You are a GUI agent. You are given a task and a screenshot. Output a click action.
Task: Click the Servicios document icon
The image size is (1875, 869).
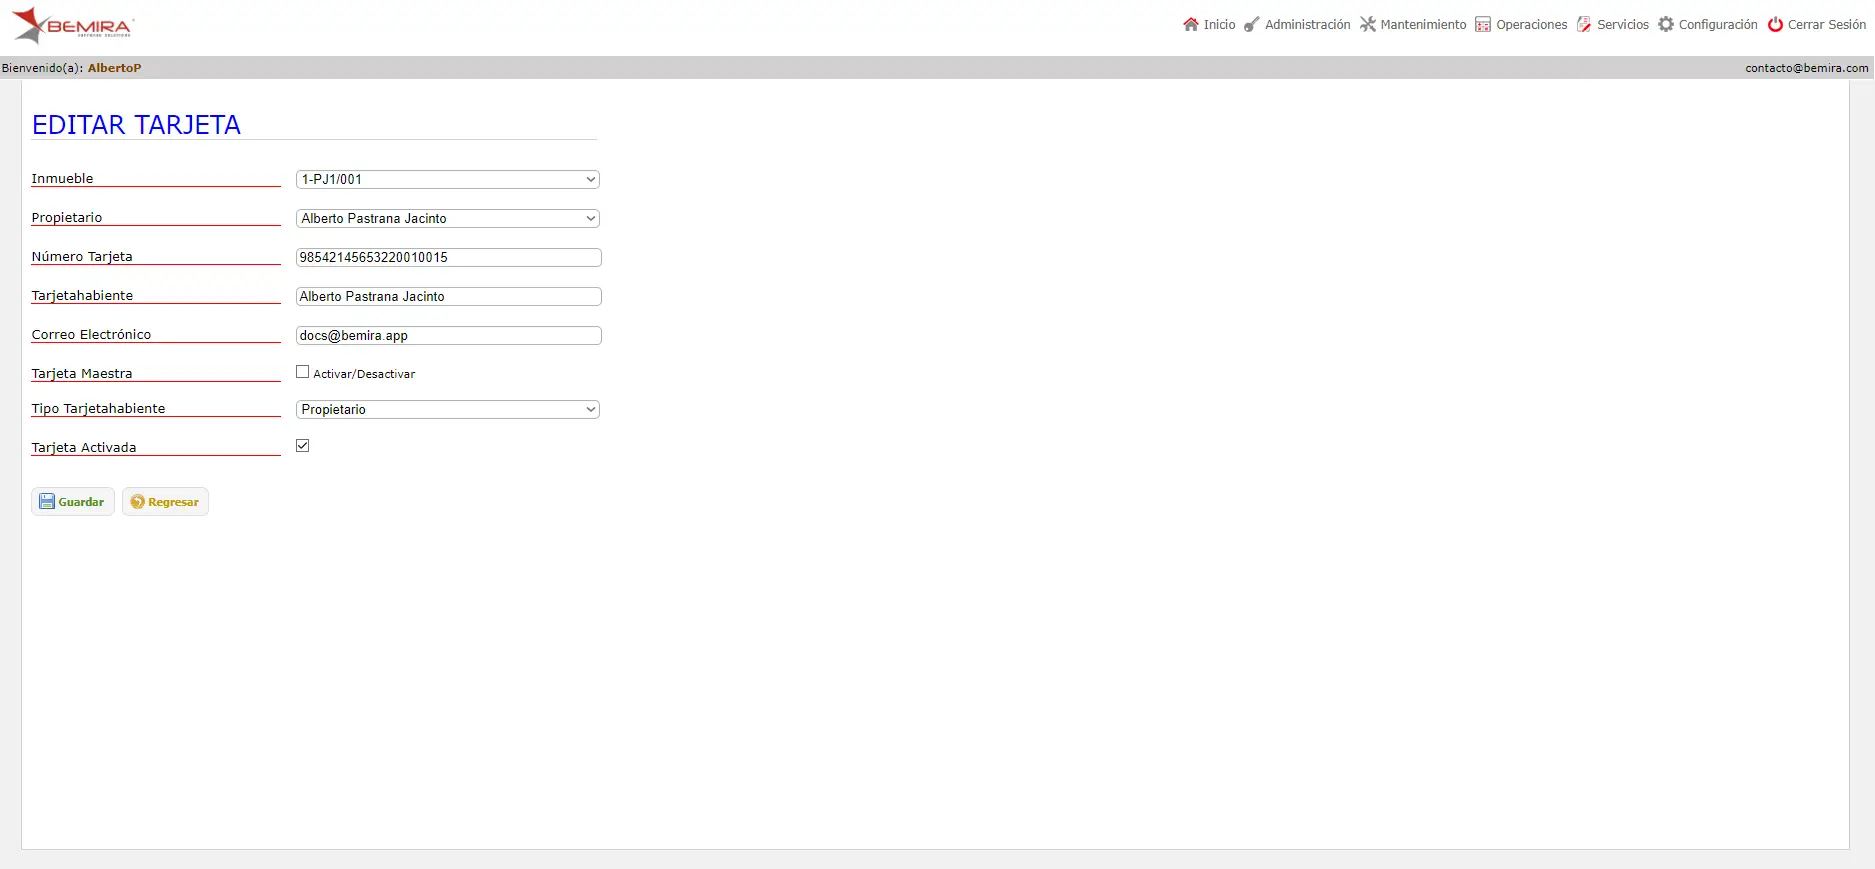click(1584, 25)
